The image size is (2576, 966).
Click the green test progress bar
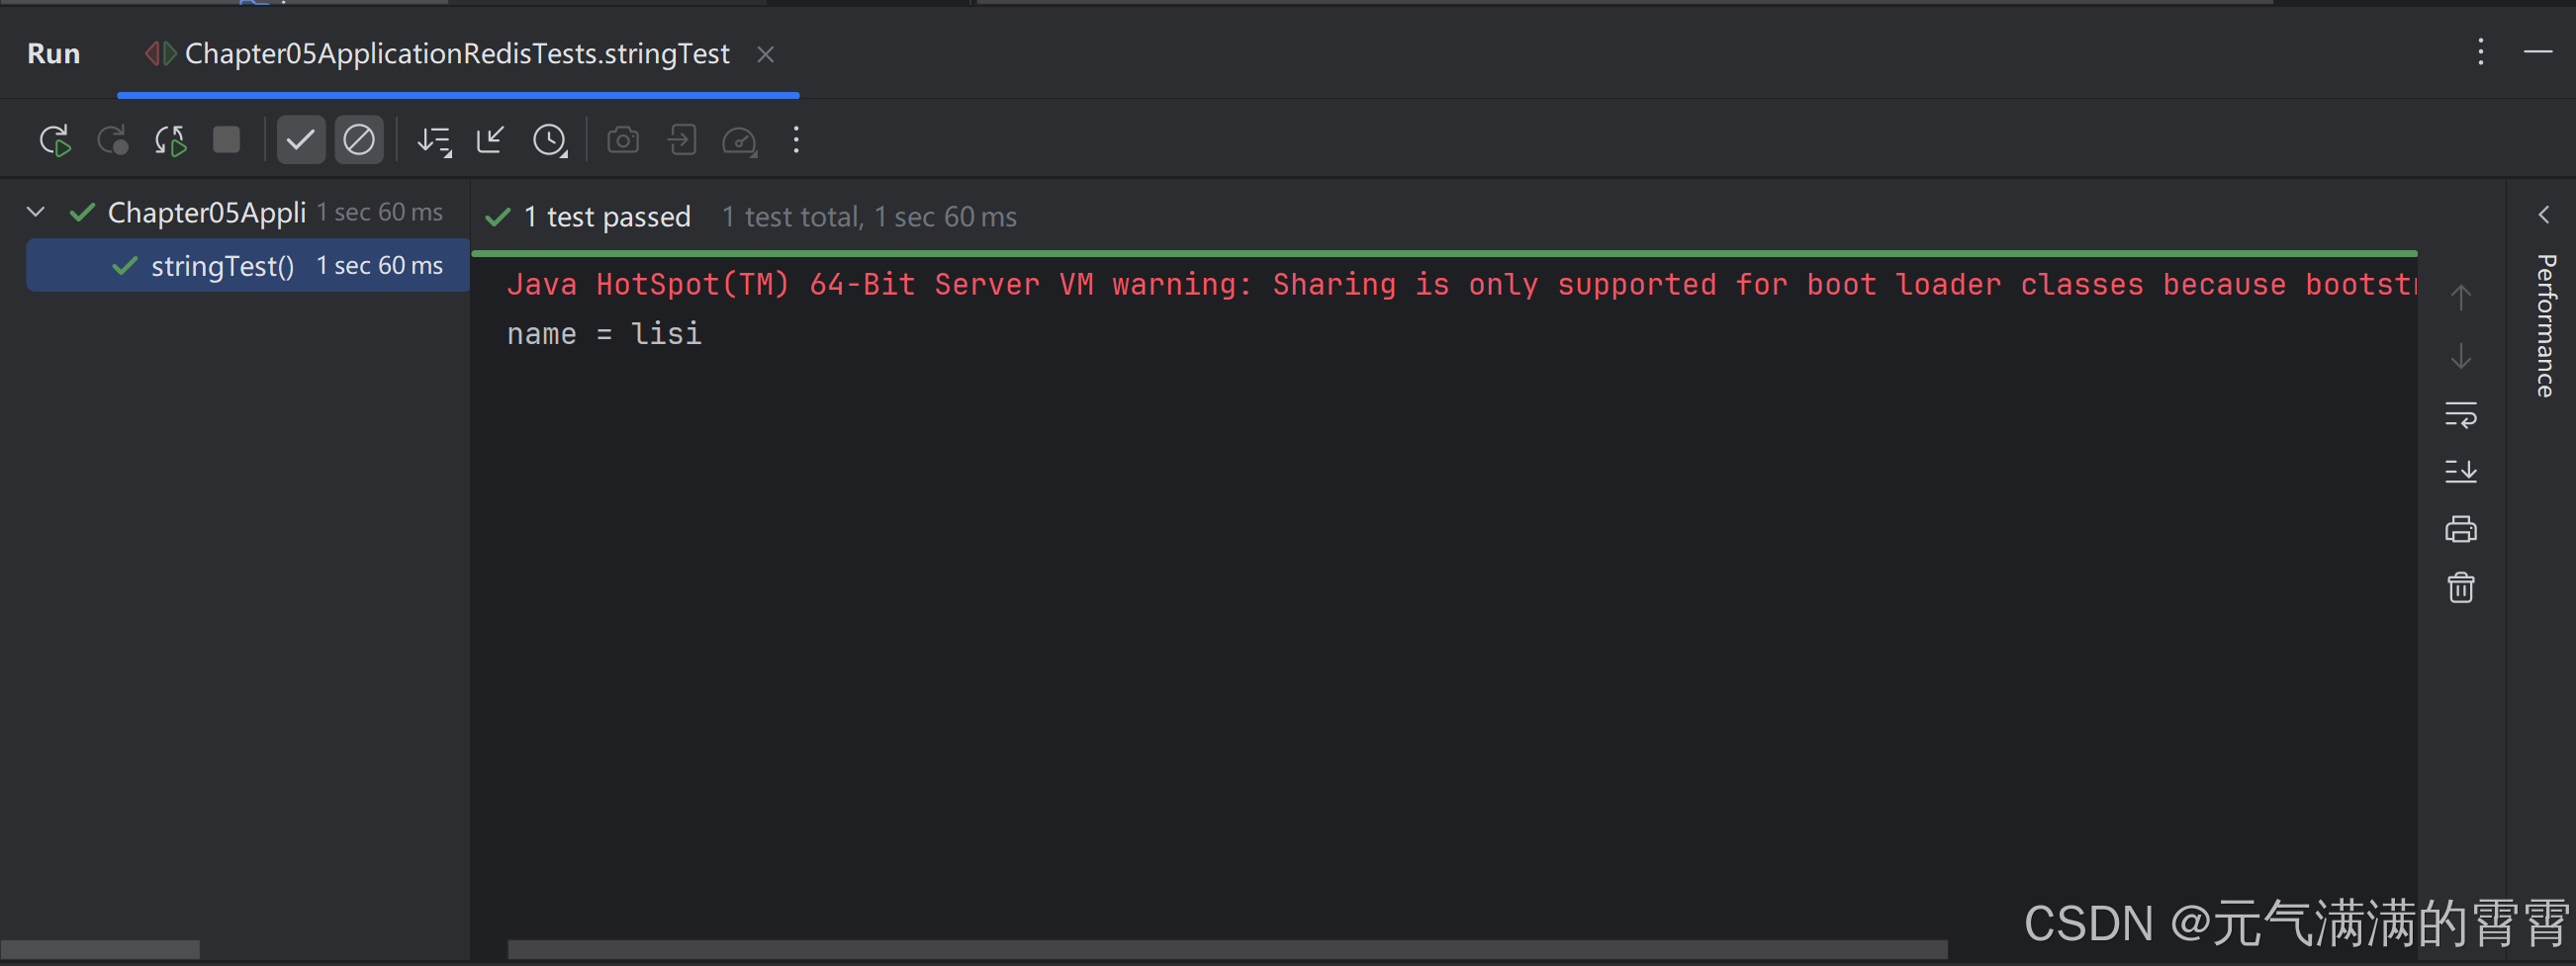[1400, 253]
